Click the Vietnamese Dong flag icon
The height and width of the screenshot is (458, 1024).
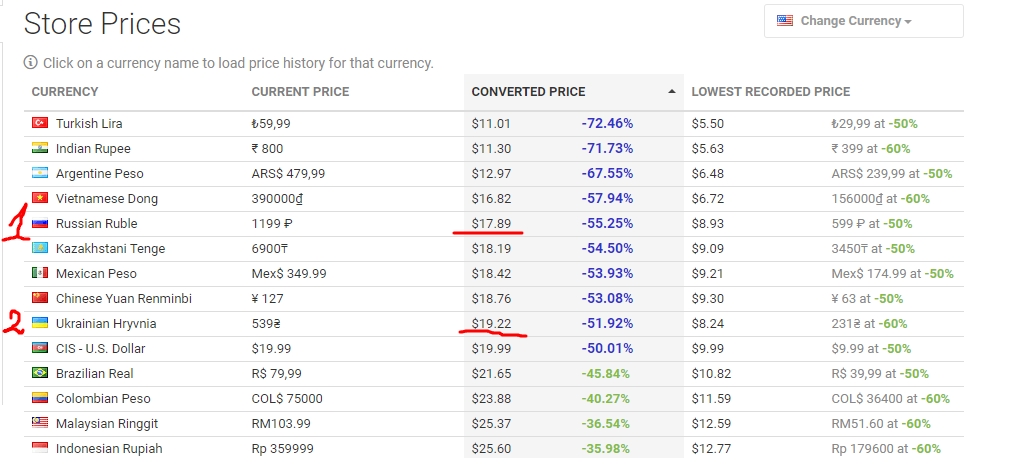(40, 198)
